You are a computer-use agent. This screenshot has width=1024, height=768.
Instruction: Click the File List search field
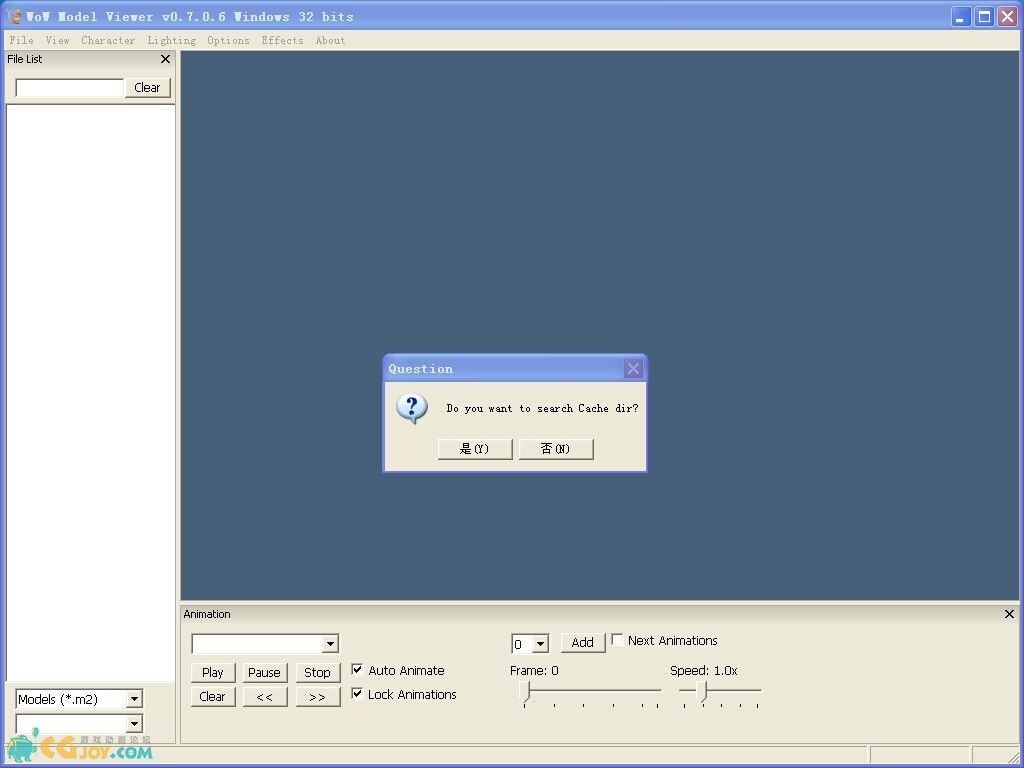click(69, 88)
